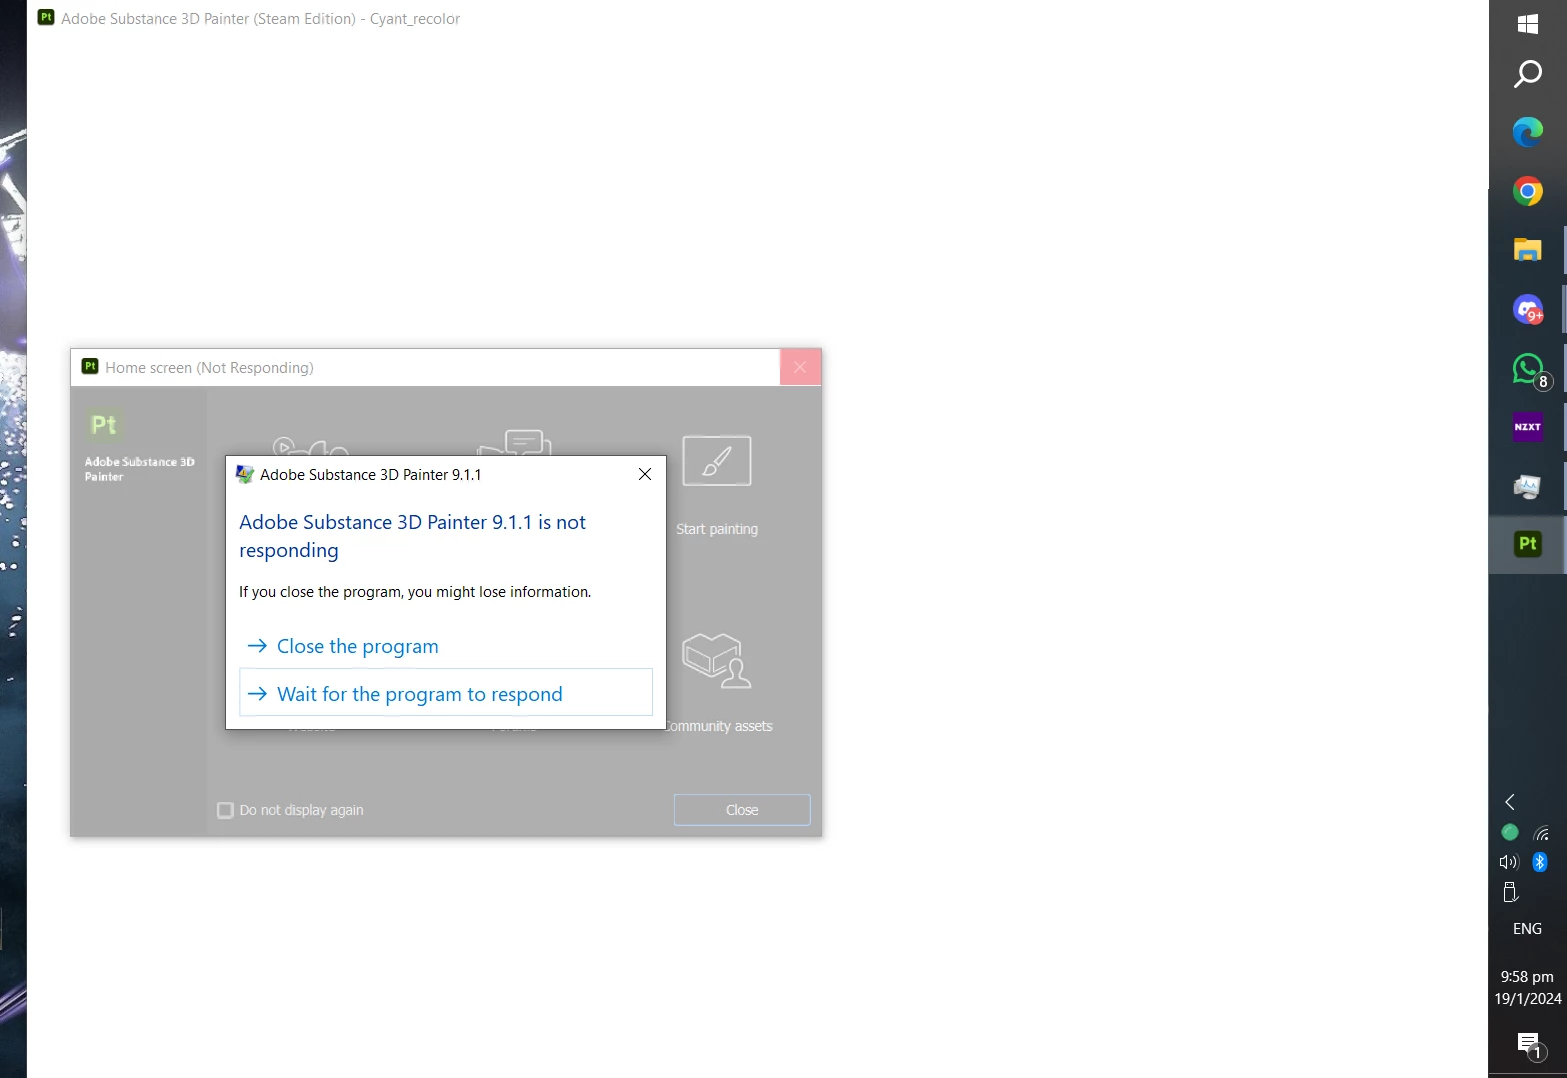Click 'Start painting' label
This screenshot has height=1078, width=1567.
click(716, 529)
